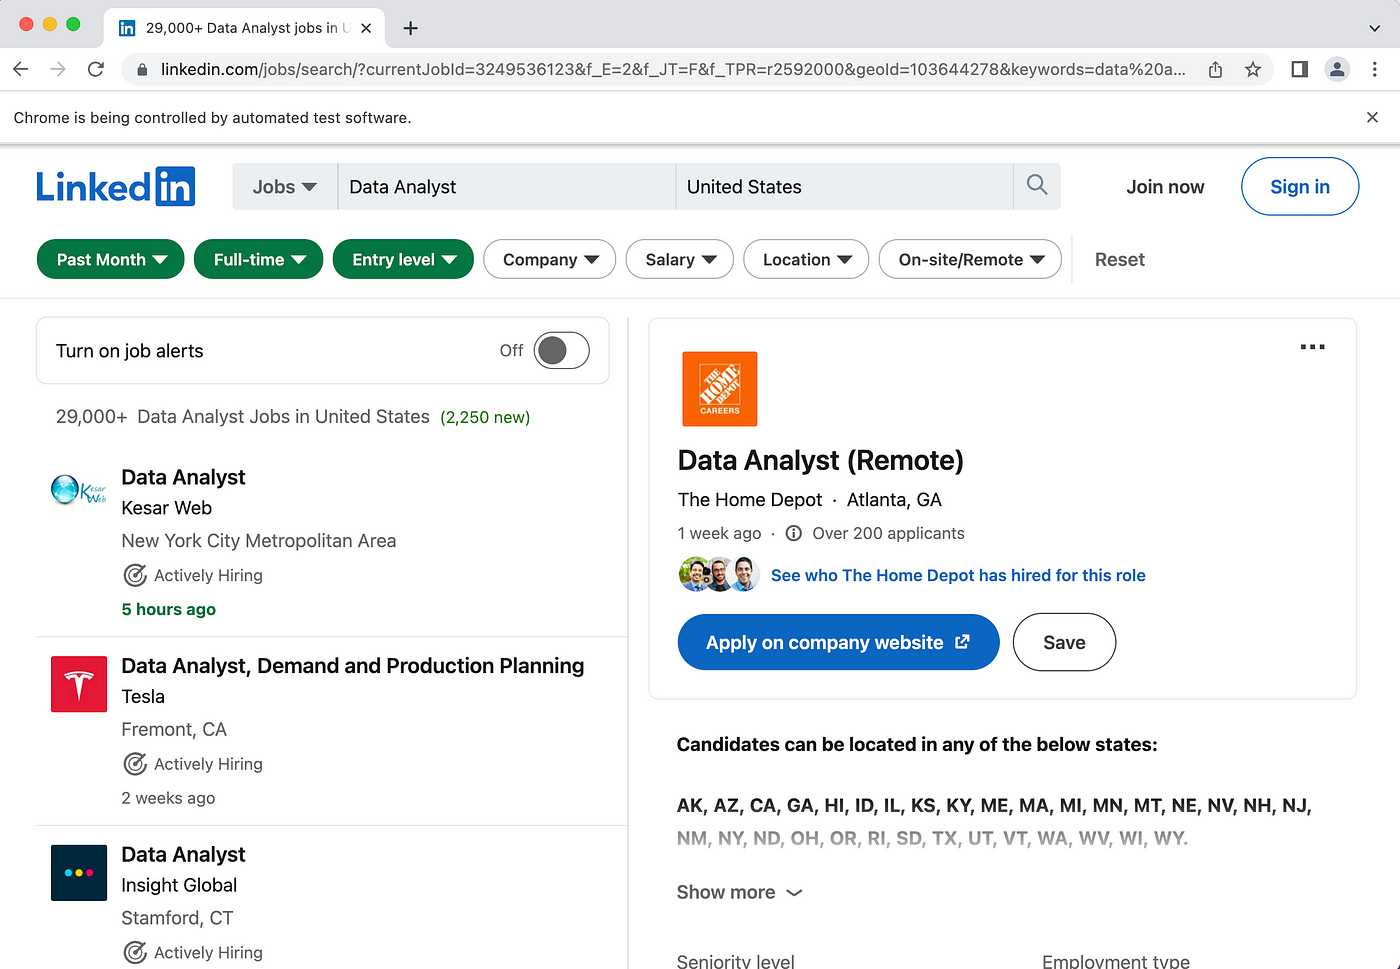Open Chrome three-dot menu

[x=1375, y=69]
